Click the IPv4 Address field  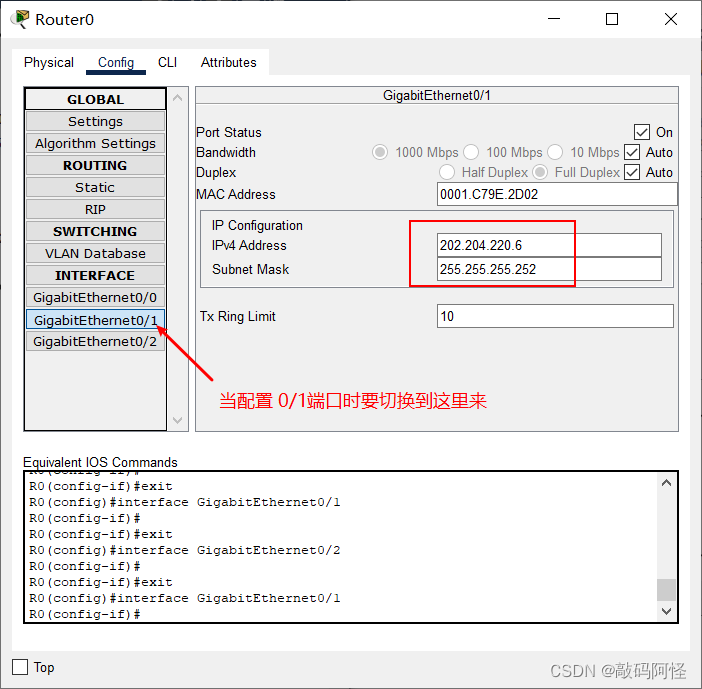point(549,245)
